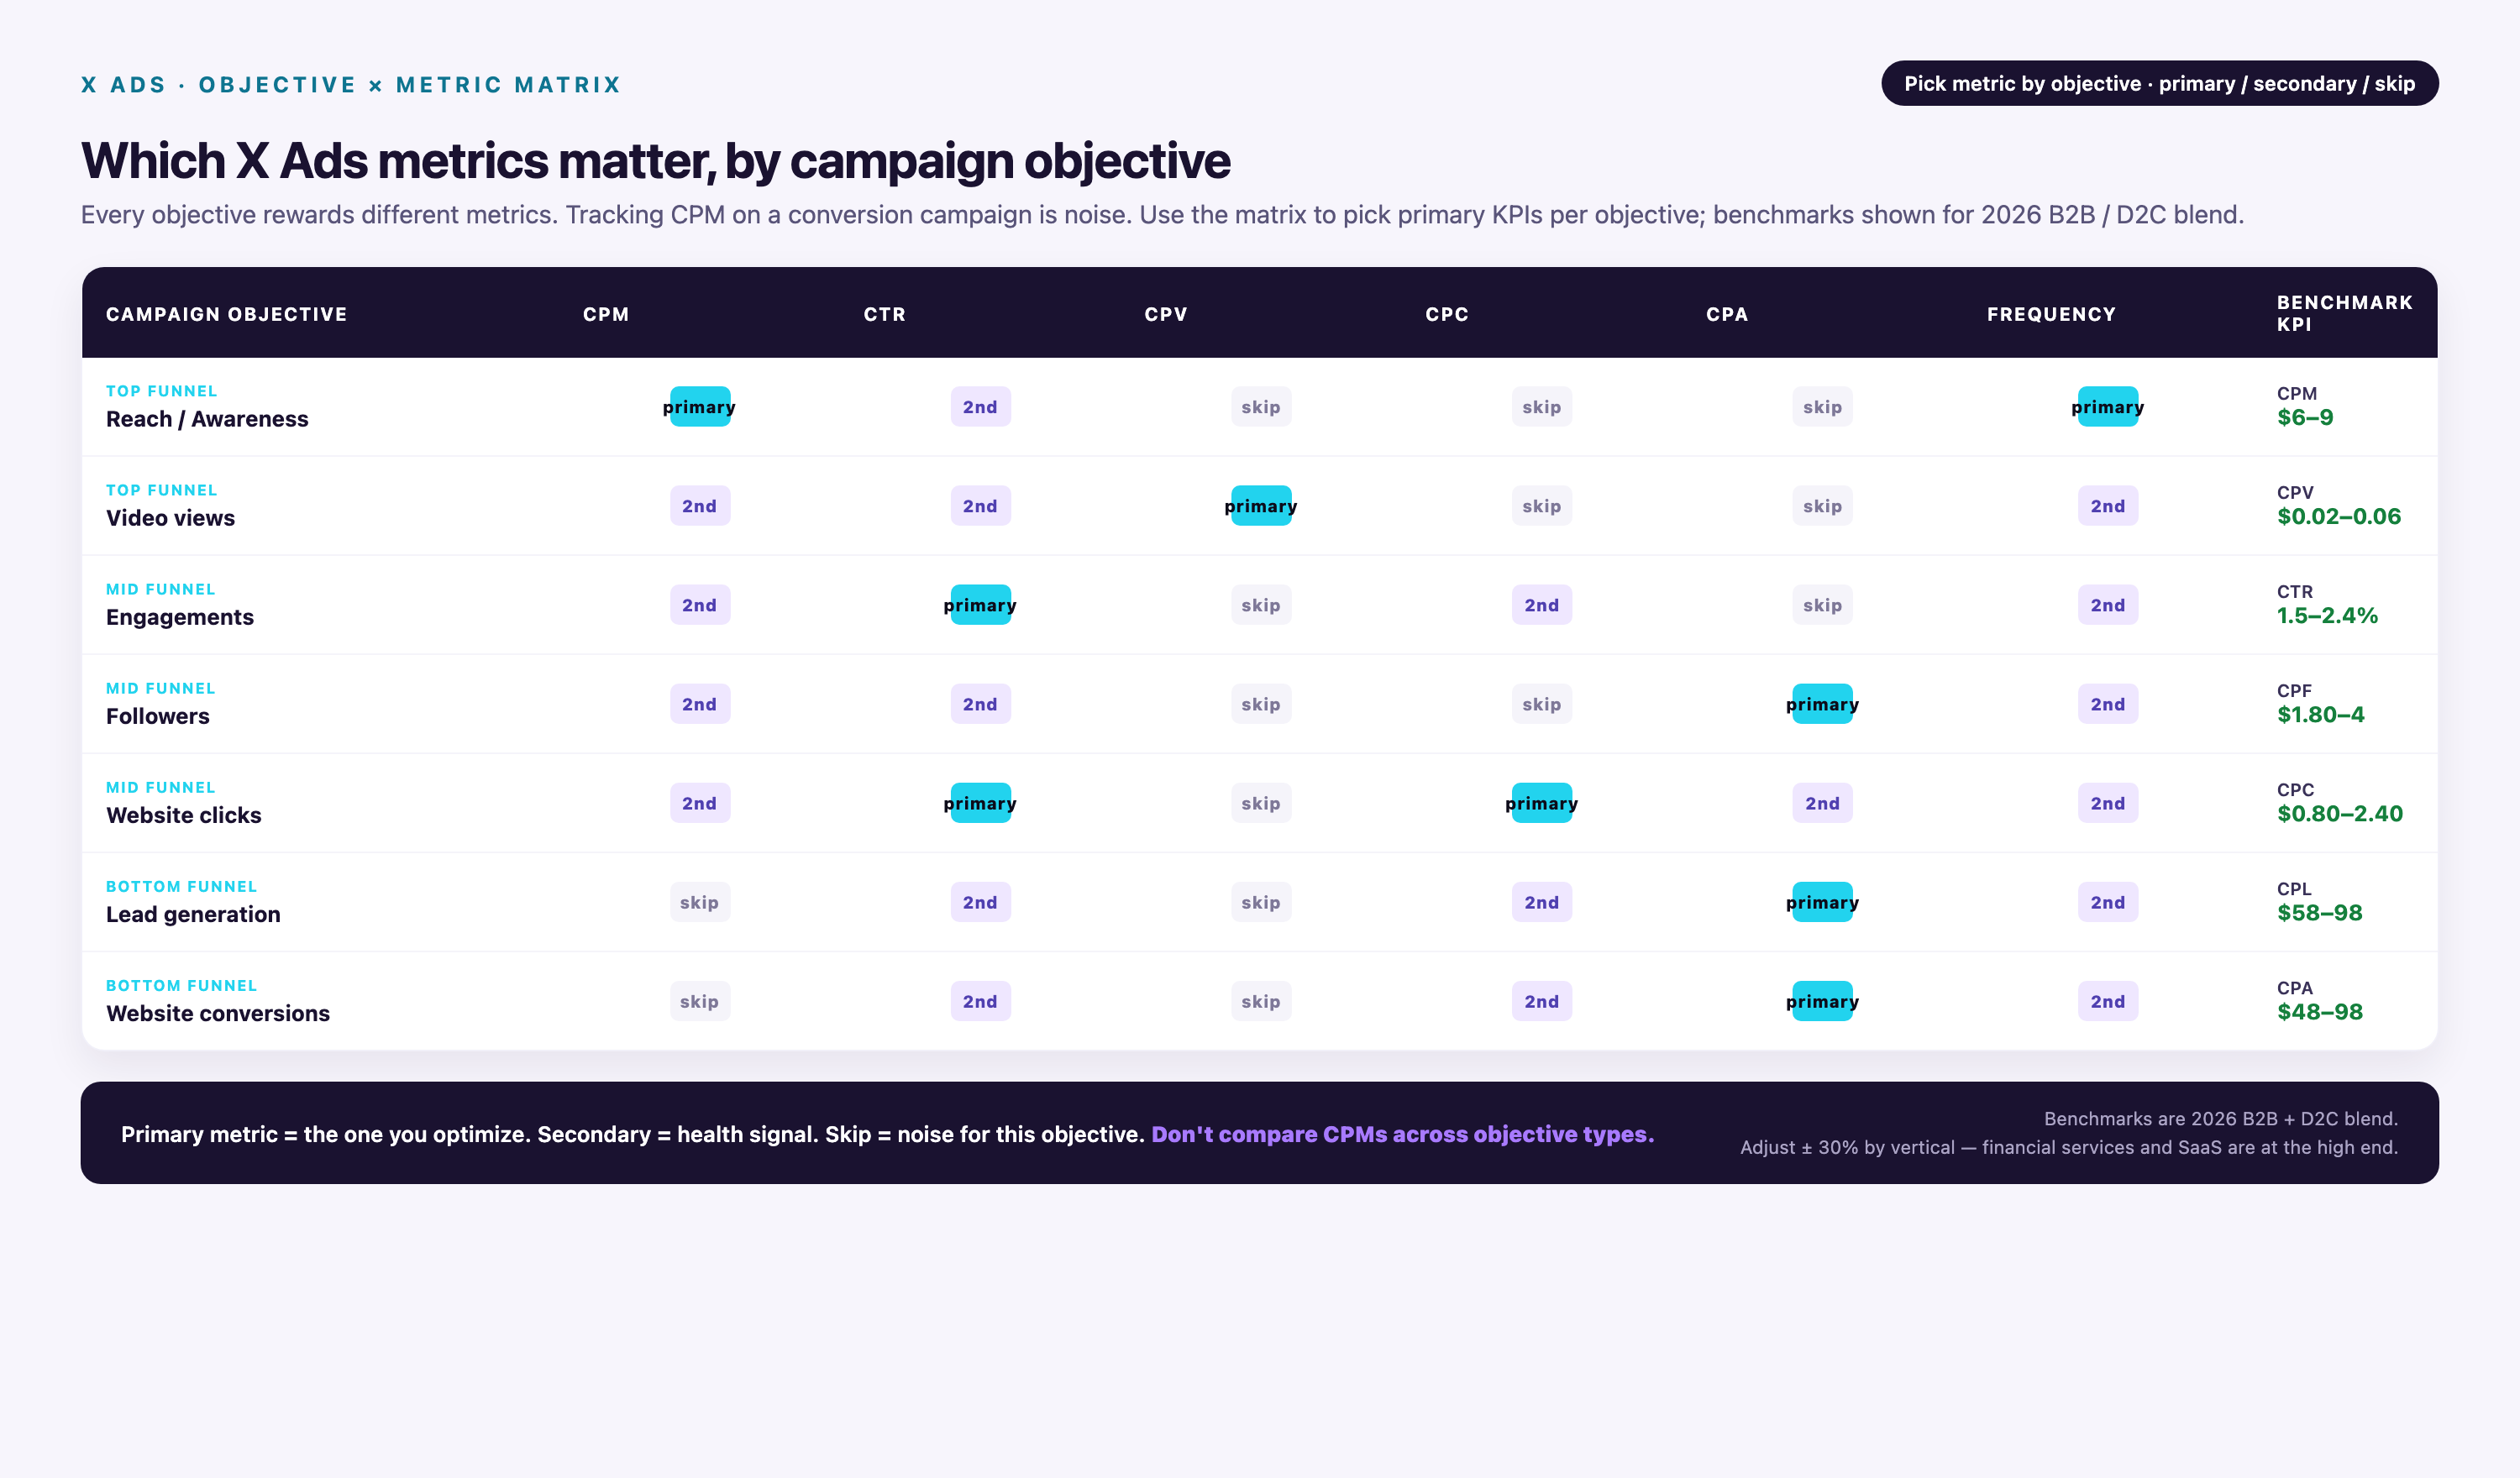
Task: Click the 2nd badge under CPM for Engagements
Action: [x=699, y=605]
